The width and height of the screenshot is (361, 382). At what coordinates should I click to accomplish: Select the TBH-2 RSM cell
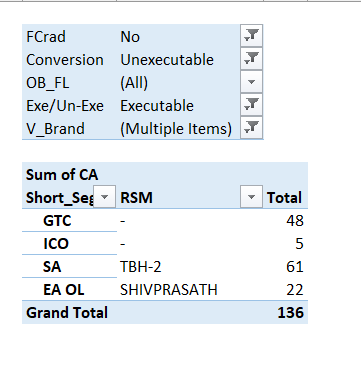(190, 266)
